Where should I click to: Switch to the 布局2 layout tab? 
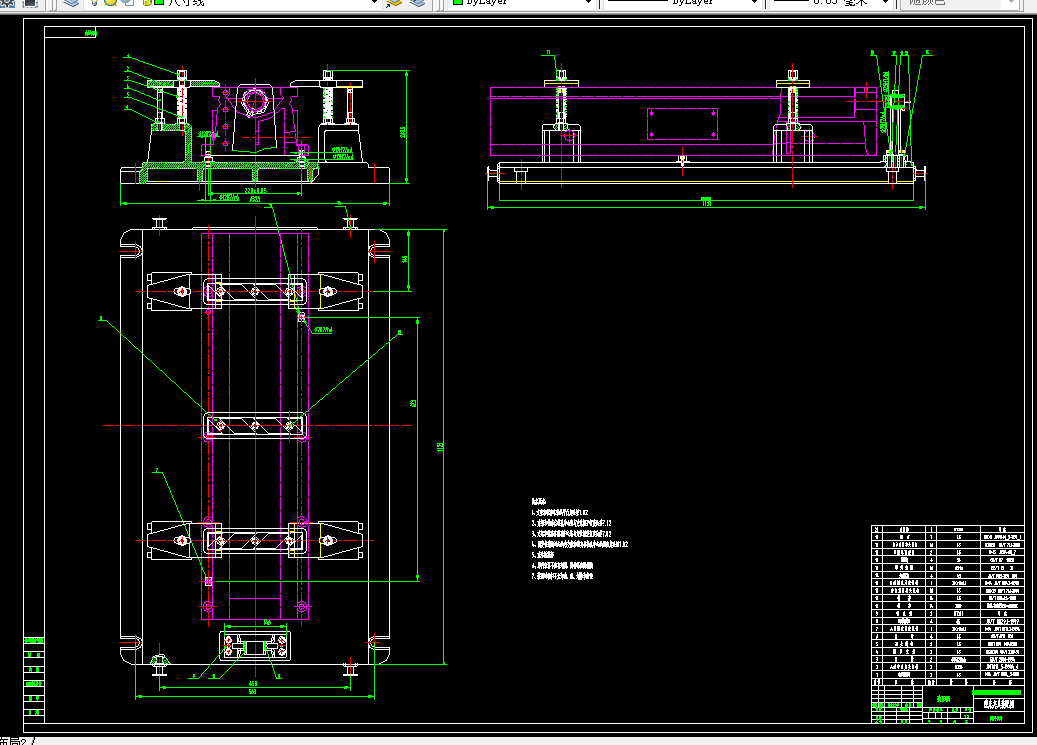click(x=15, y=741)
